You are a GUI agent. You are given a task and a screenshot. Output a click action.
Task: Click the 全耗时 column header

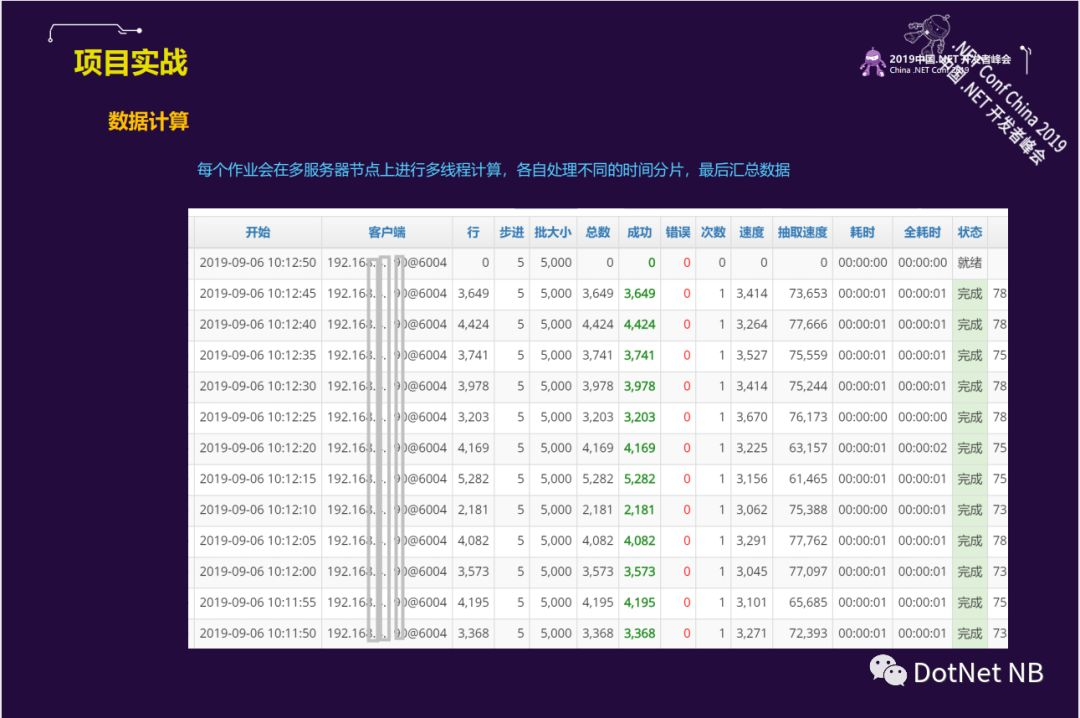(x=922, y=232)
